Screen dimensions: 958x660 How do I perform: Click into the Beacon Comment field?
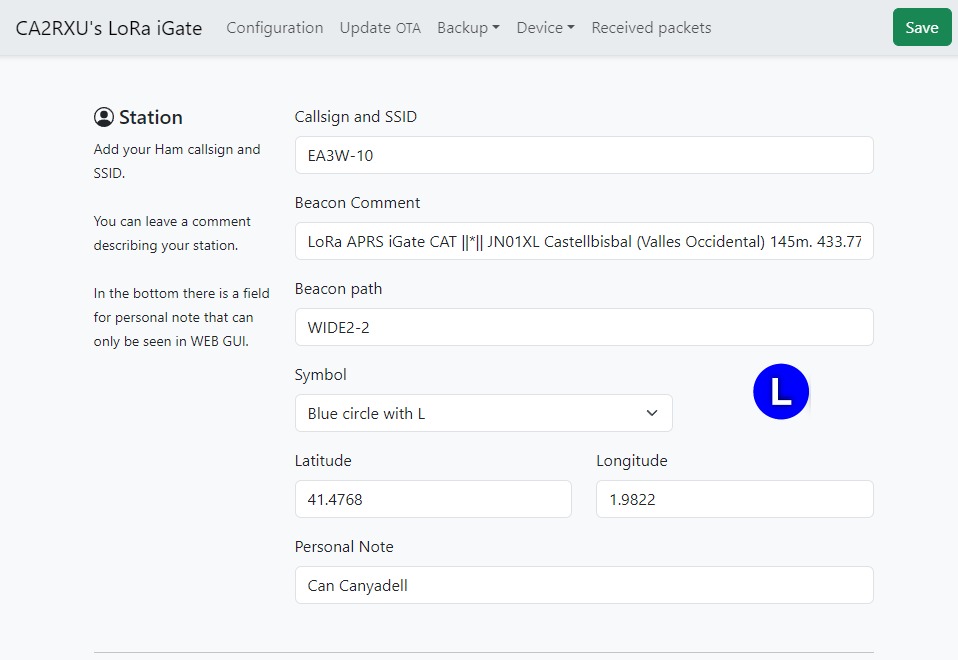click(583, 241)
